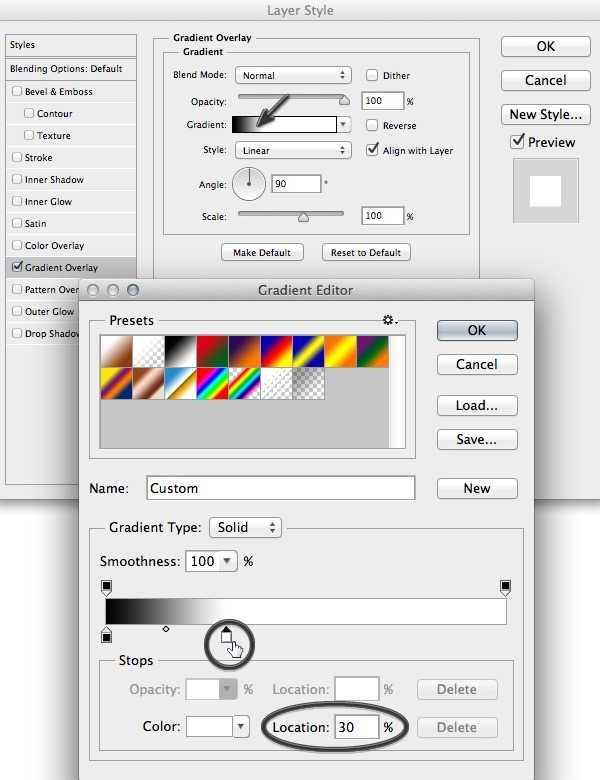Click the top right opacity stop
Image resolution: width=600 pixels, height=780 pixels.
coord(505,587)
